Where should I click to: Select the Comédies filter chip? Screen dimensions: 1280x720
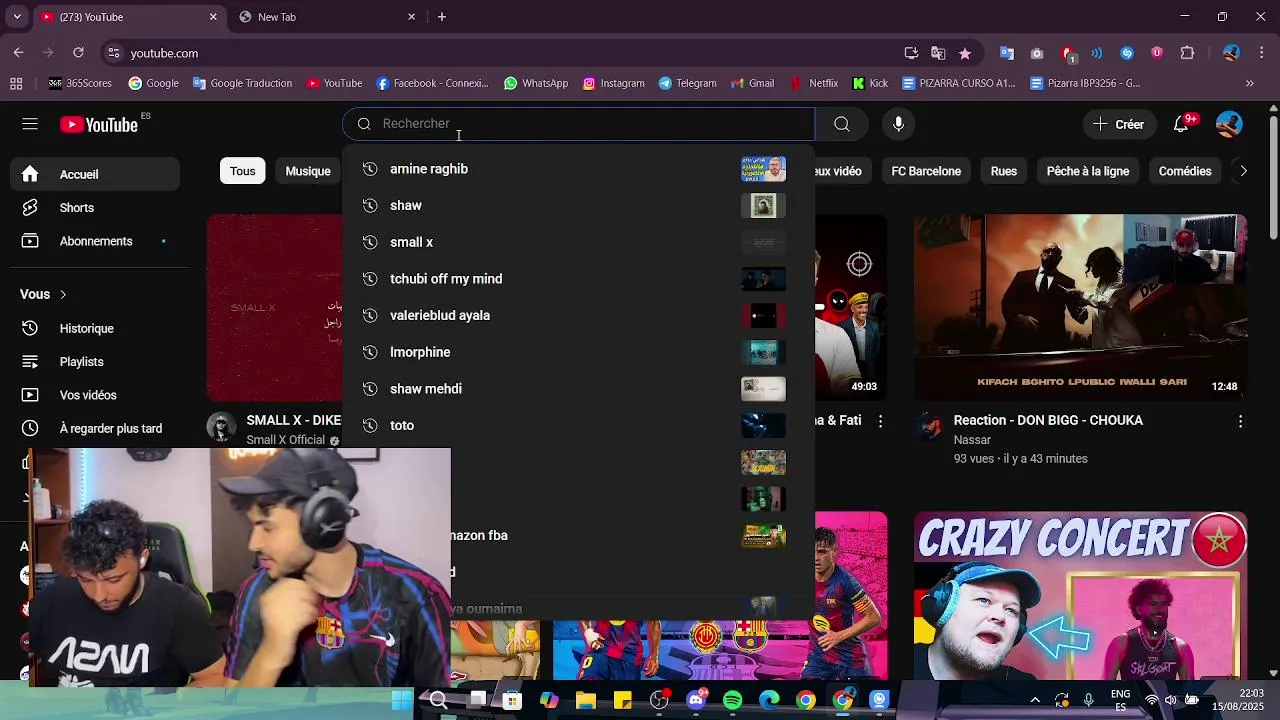tap(1185, 171)
